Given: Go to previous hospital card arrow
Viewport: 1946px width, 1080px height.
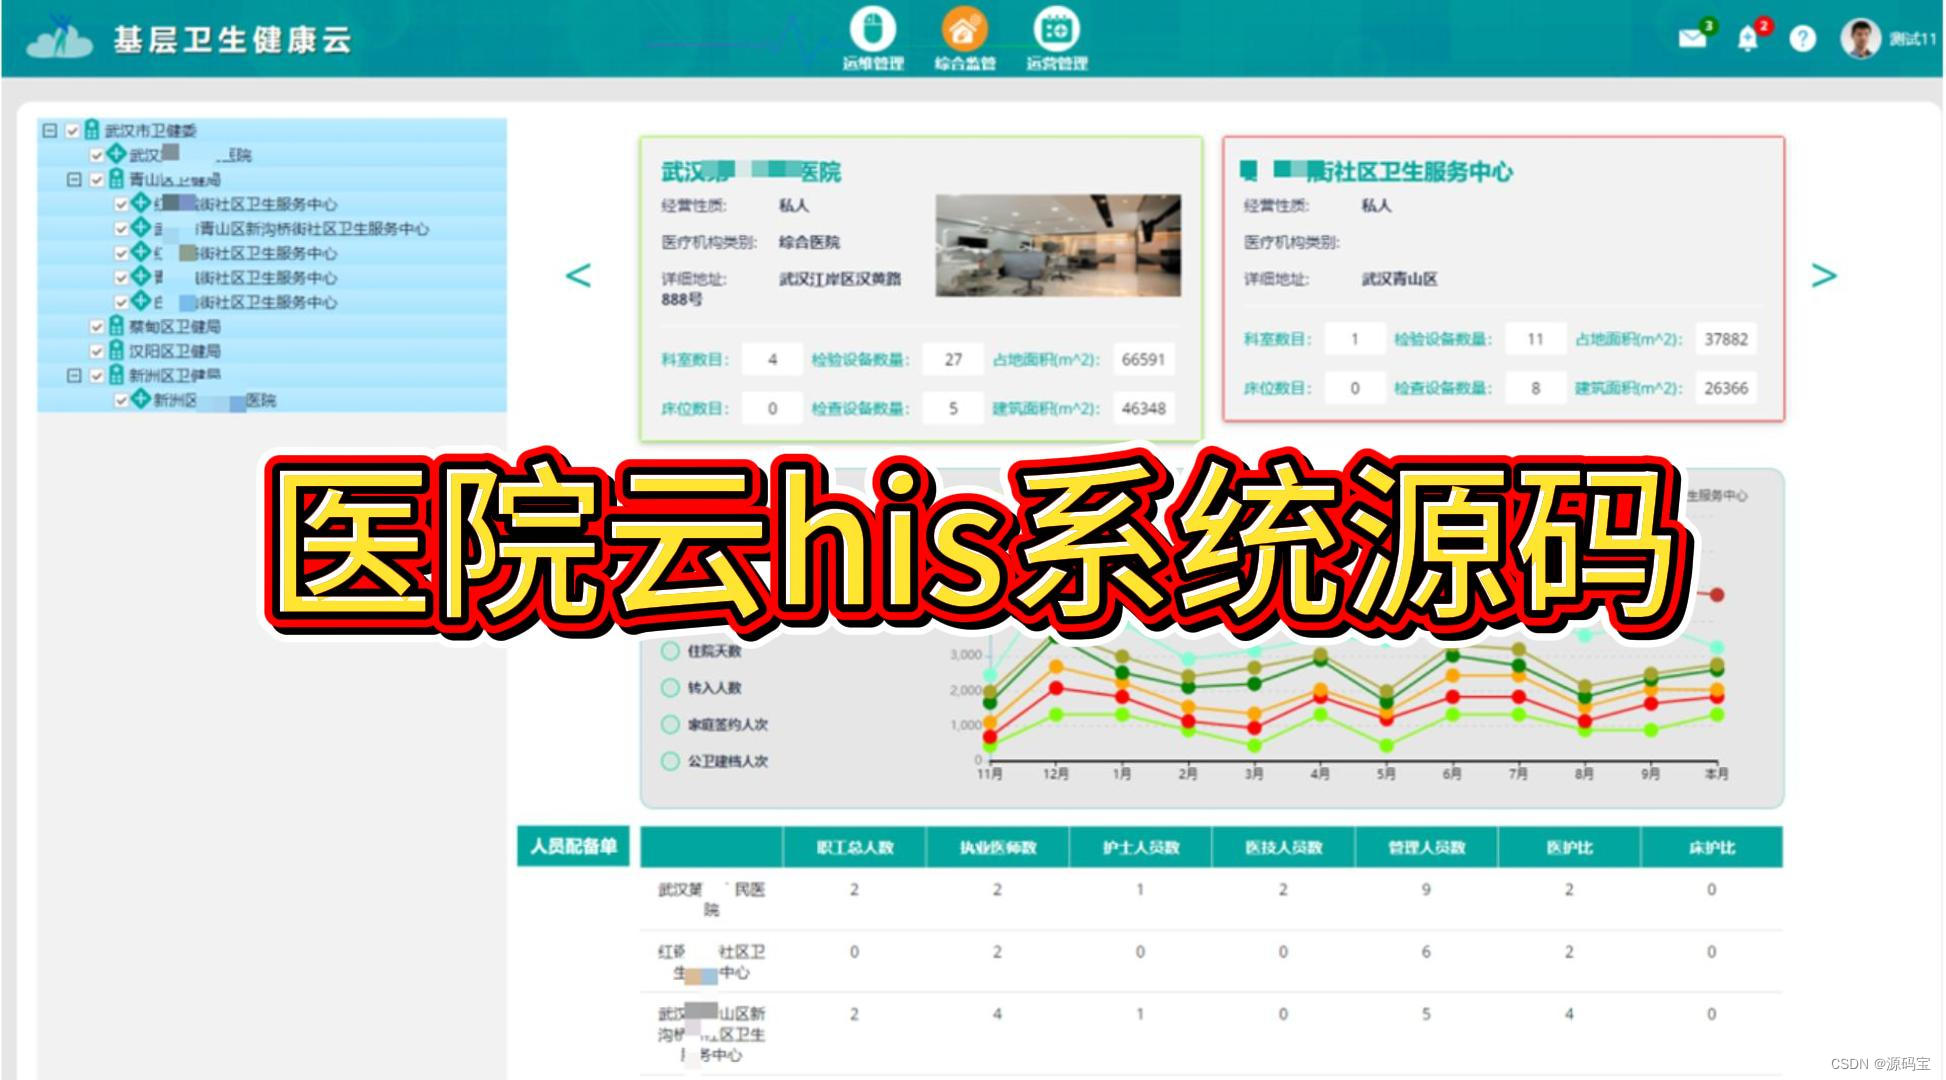Looking at the screenshot, I should point(578,275).
